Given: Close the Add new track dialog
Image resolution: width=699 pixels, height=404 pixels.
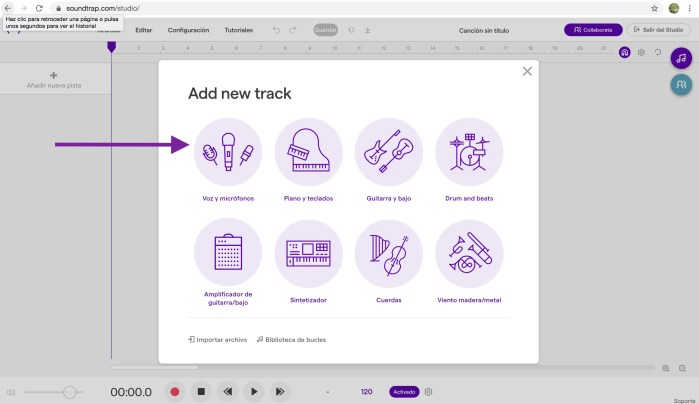Looking at the screenshot, I should coord(527,71).
